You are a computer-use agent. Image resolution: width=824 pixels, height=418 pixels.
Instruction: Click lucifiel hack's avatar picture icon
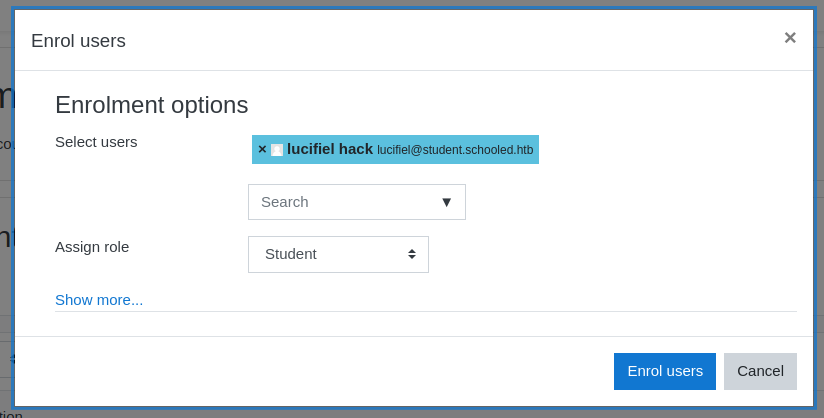(277, 150)
